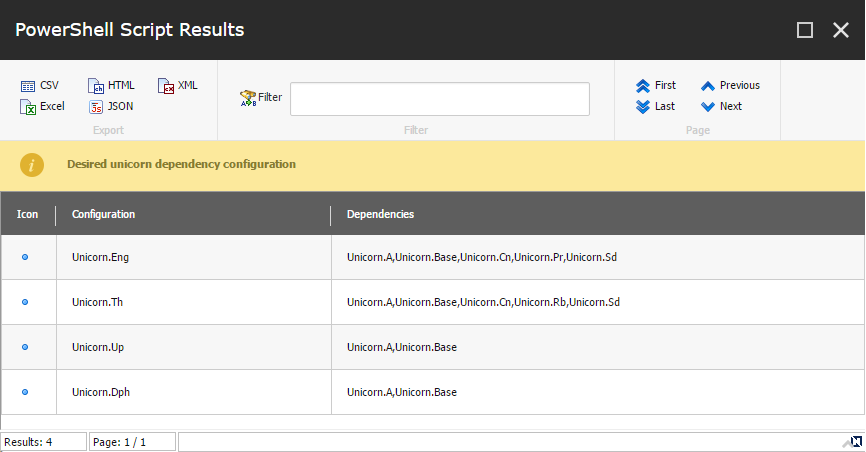Select the Unicorn.Eng row
This screenshot has width=866, height=452.
(x=432, y=257)
